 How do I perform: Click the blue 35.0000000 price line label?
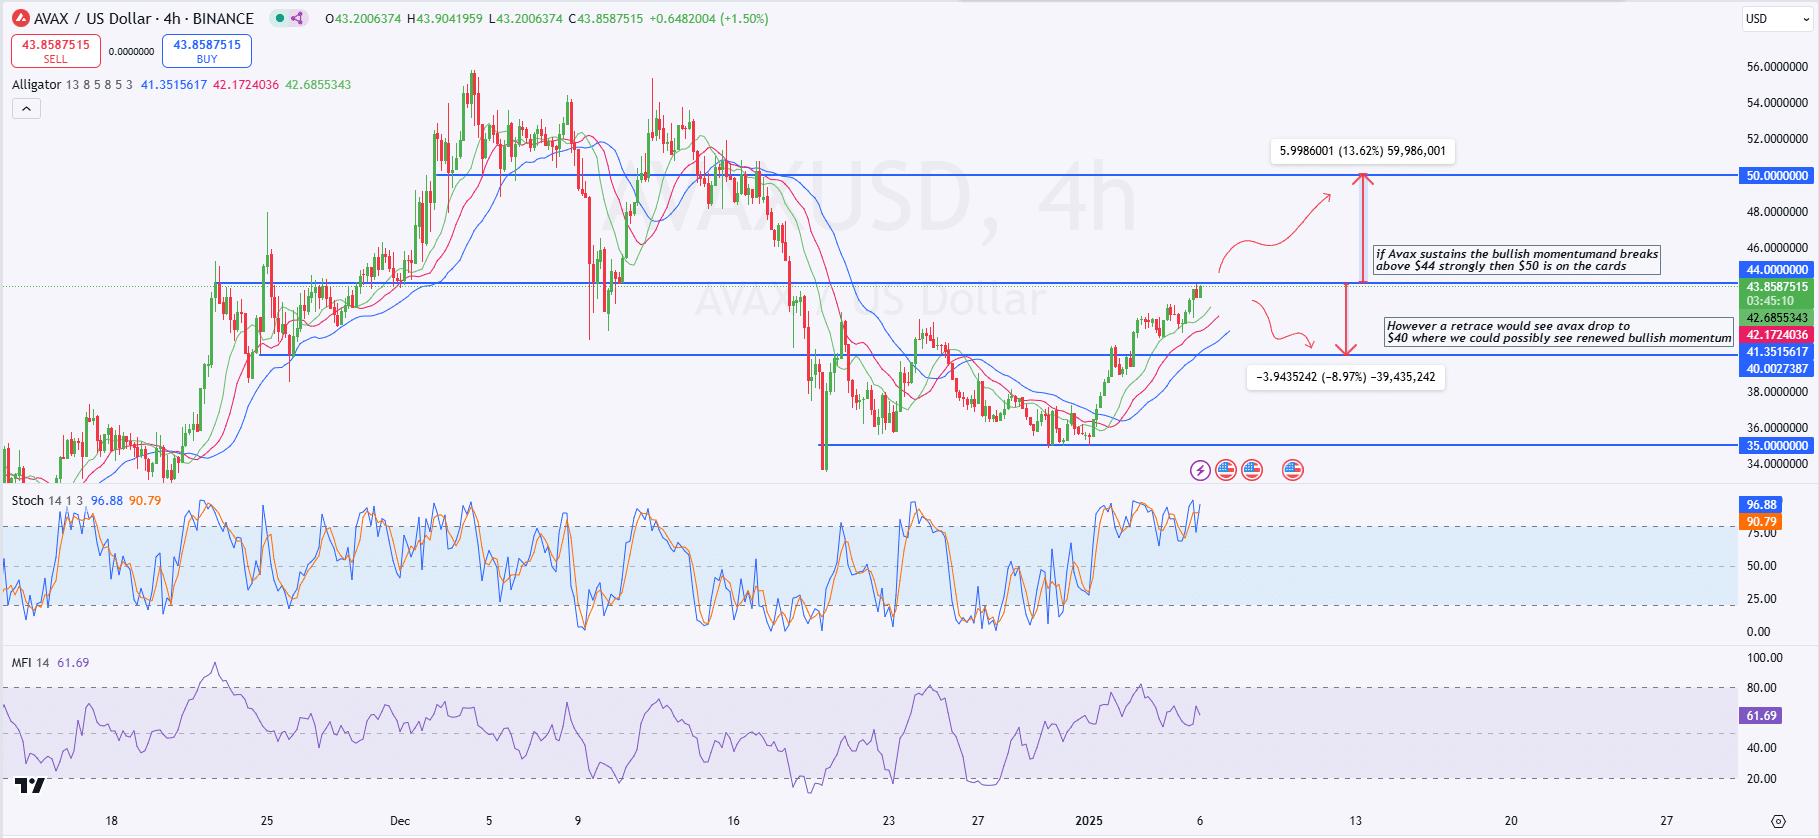(x=1777, y=446)
